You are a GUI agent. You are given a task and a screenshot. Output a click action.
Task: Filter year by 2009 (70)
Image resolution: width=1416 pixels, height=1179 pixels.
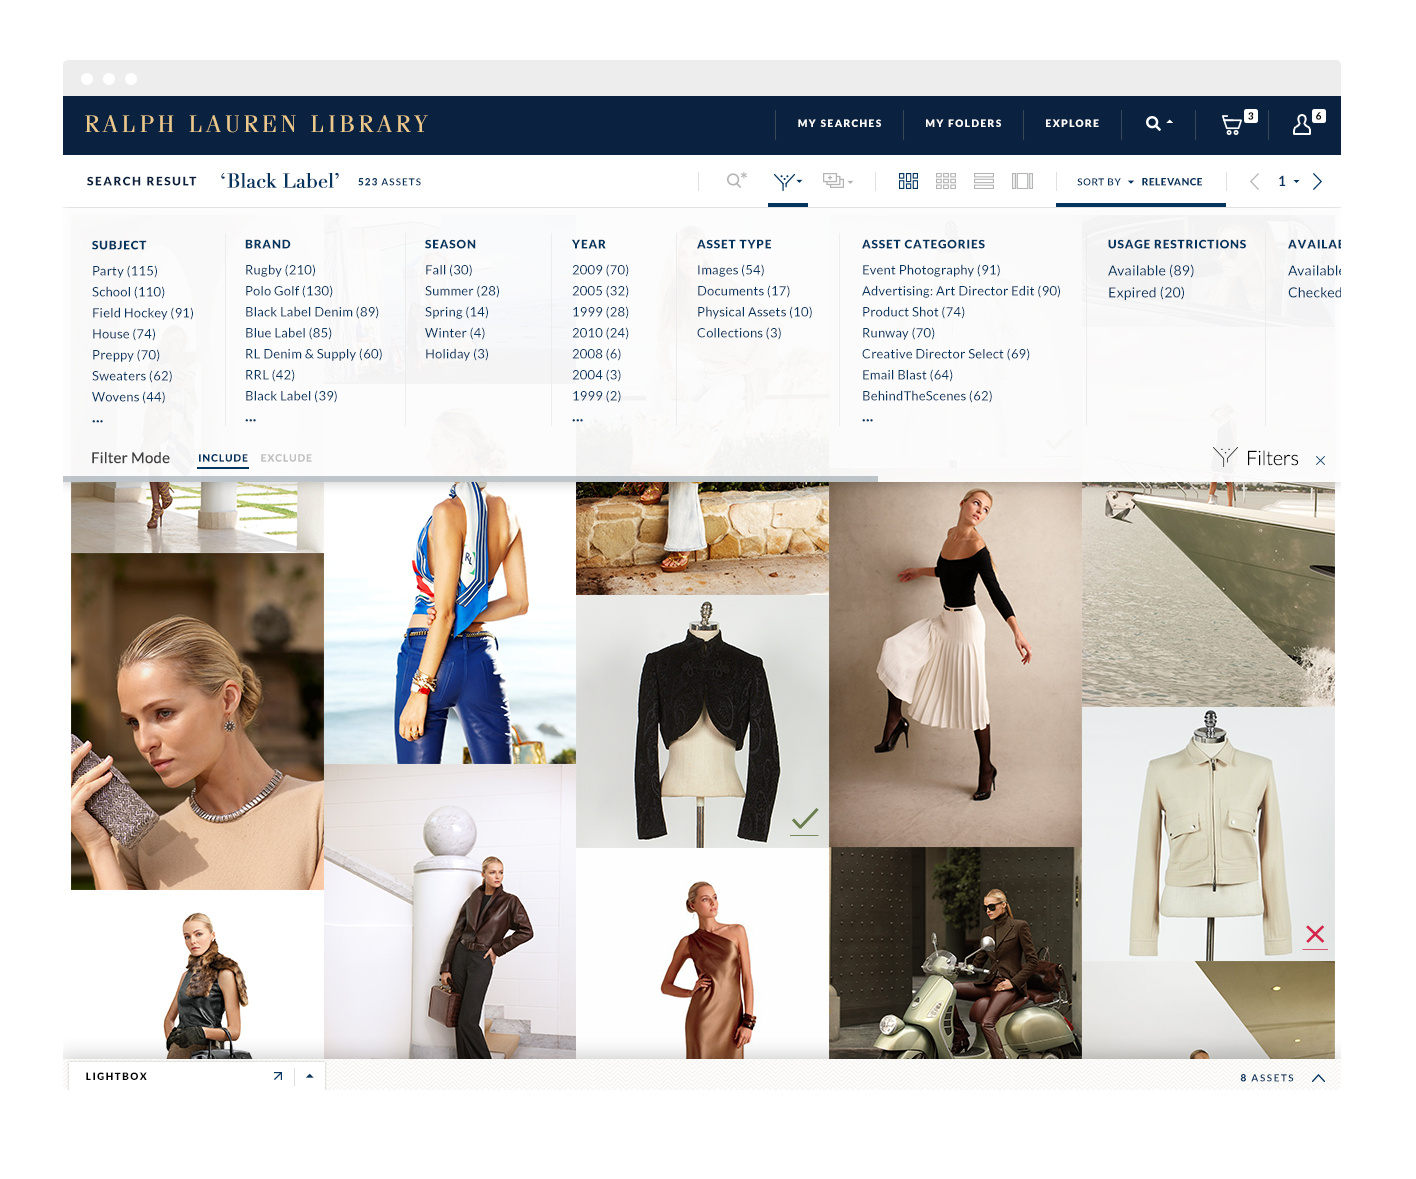[601, 270]
